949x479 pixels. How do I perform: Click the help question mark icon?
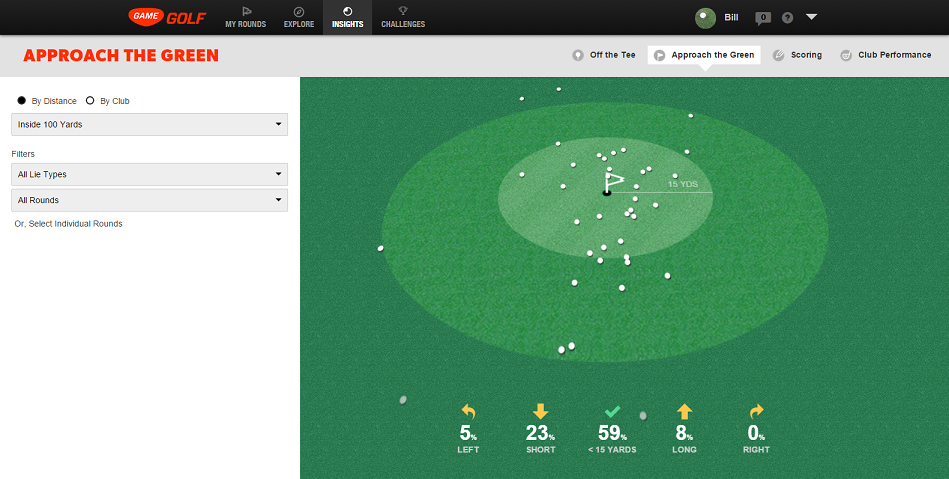coord(787,17)
